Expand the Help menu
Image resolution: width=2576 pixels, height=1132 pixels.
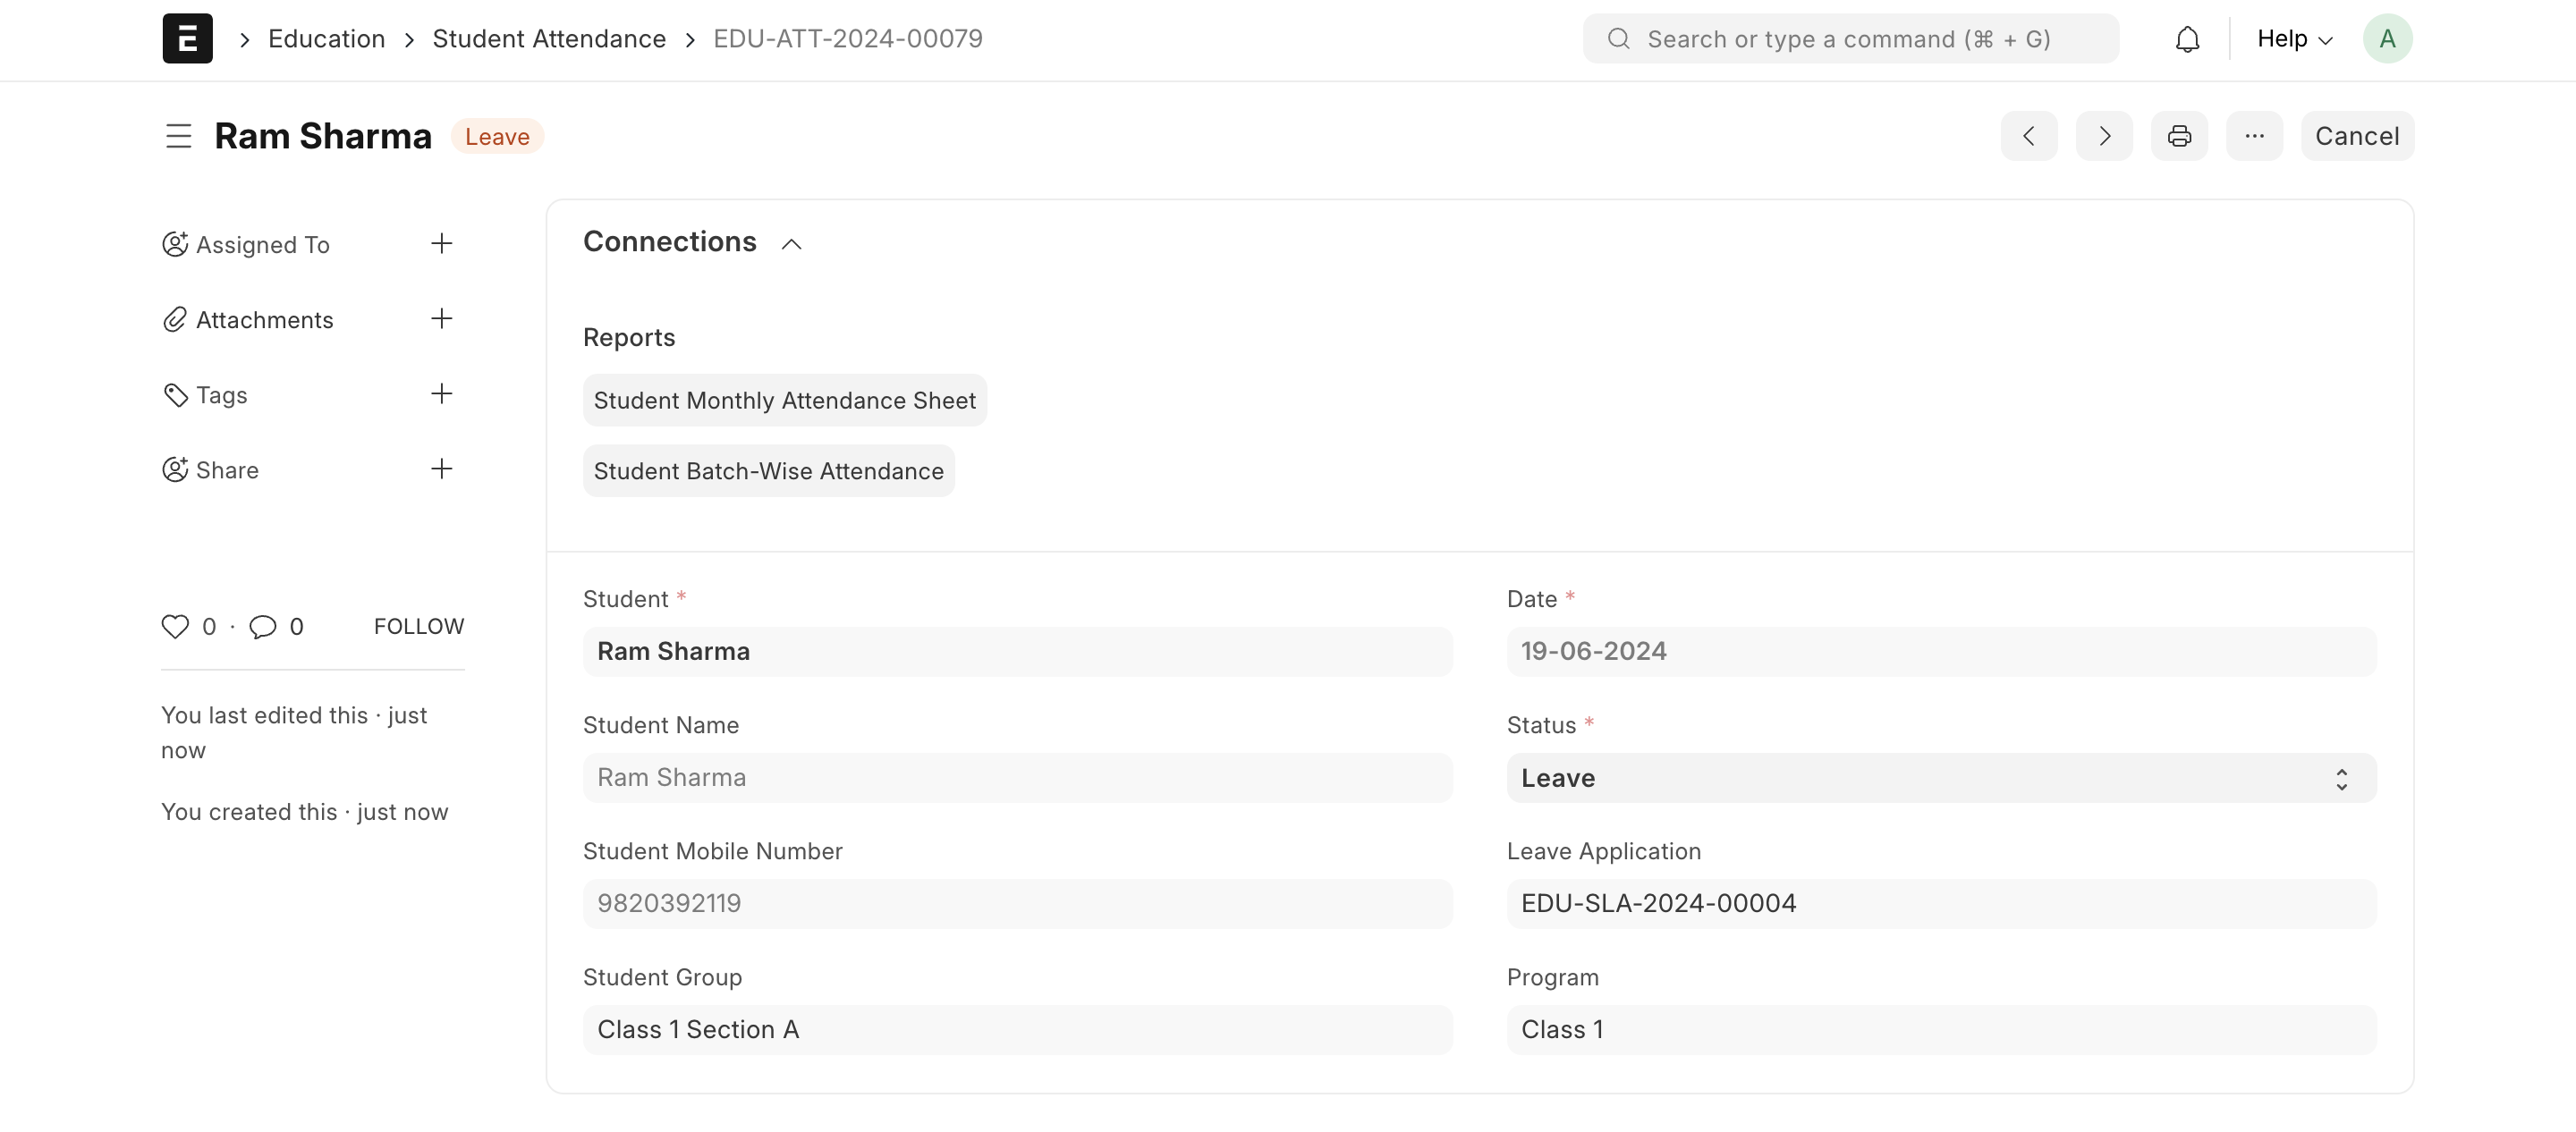click(2293, 39)
